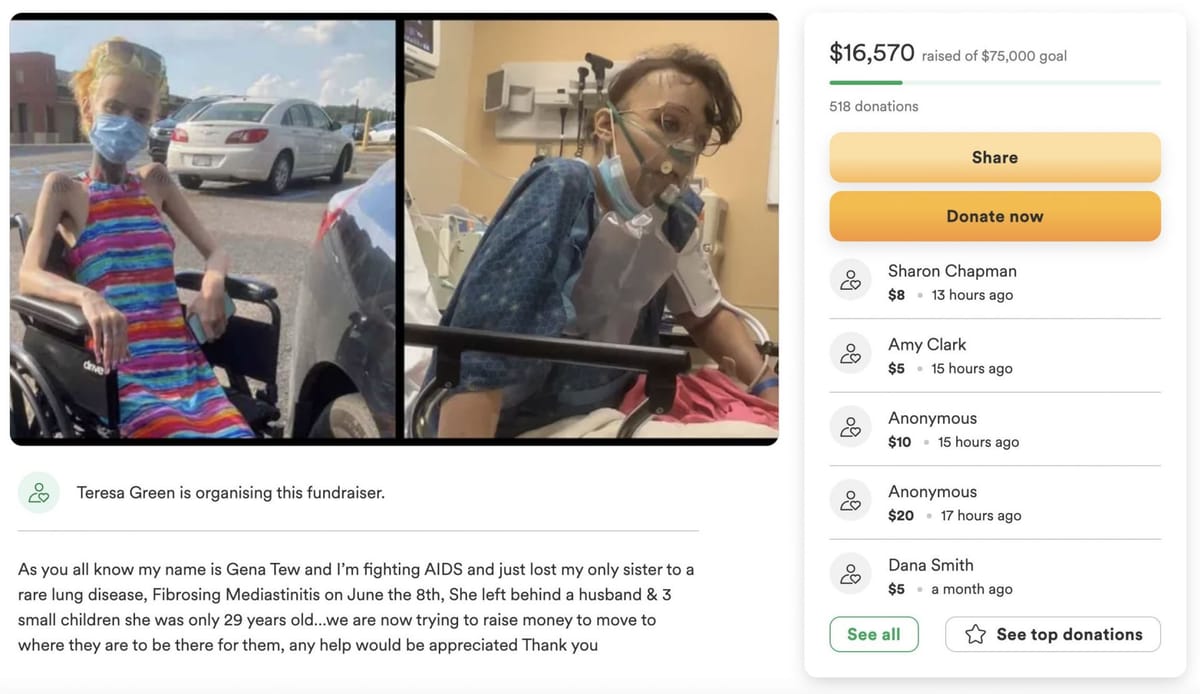Open the See all donations list
The width and height of the screenshot is (1200, 694).
874,634
